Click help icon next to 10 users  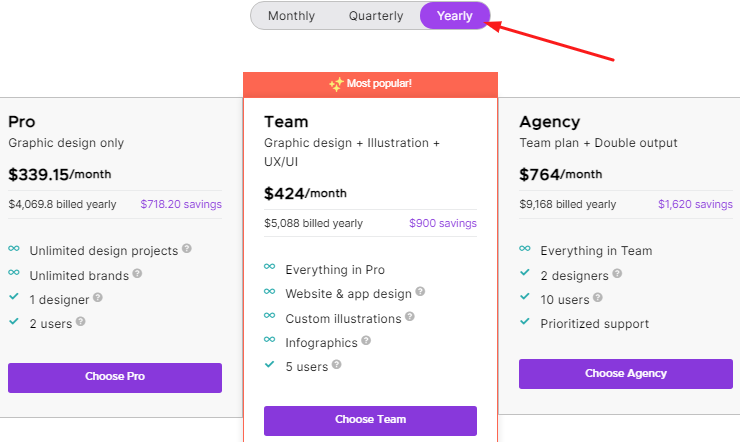click(x=598, y=297)
